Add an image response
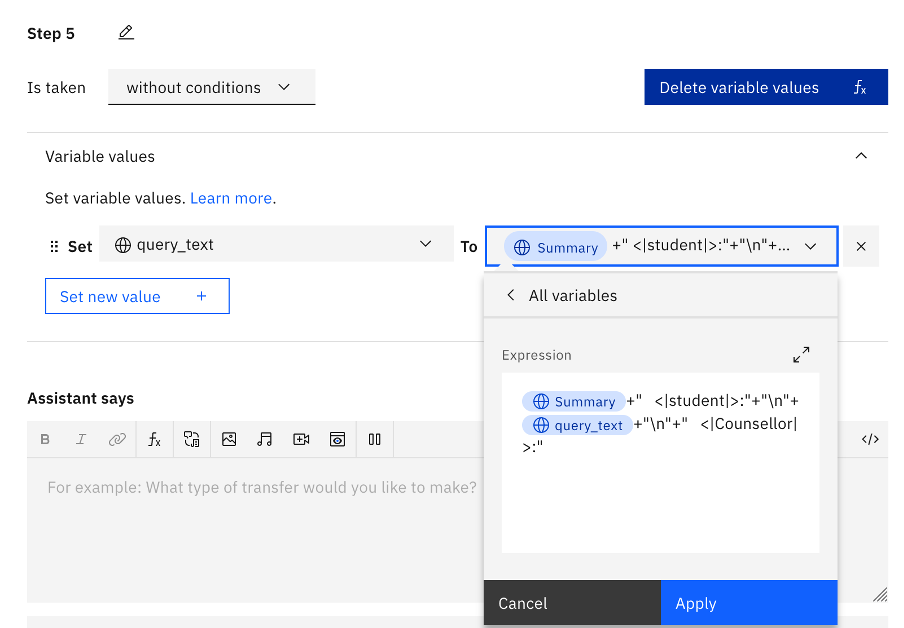 click(x=229, y=439)
